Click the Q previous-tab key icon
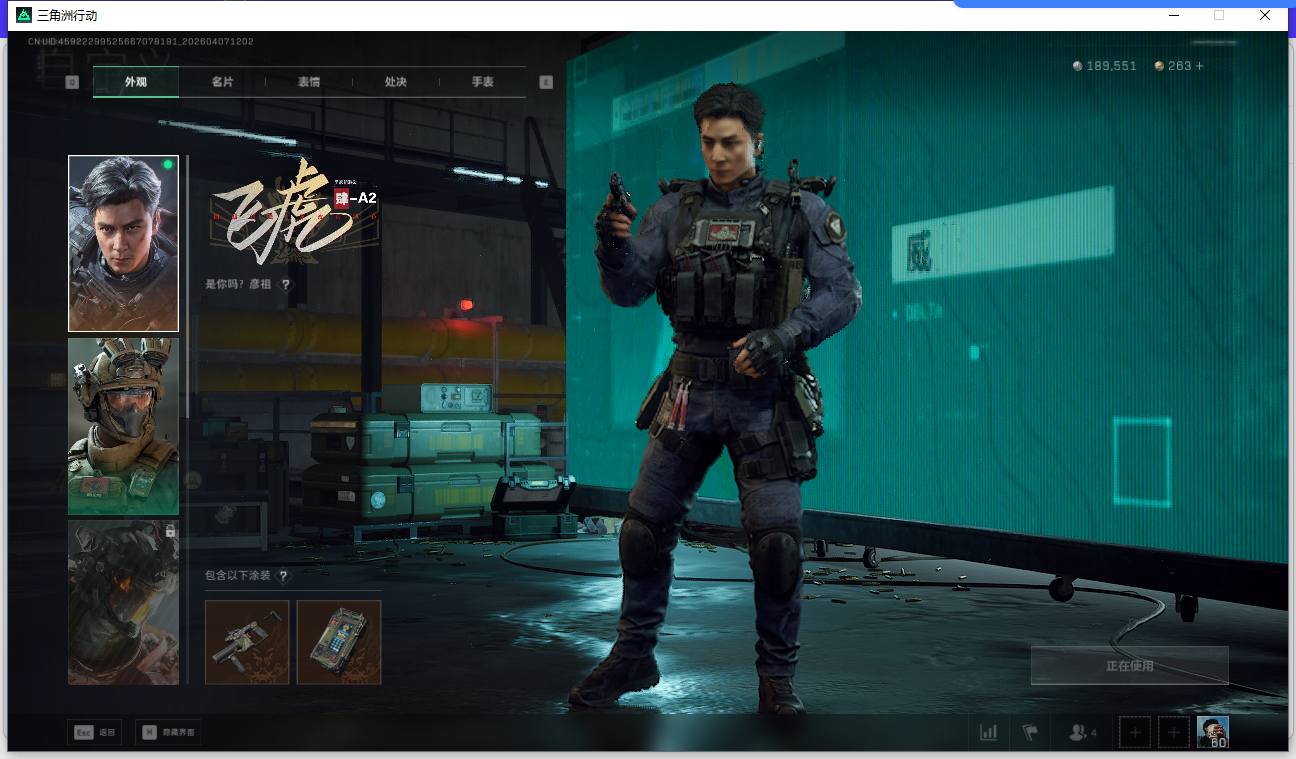The height and width of the screenshot is (759, 1296). pos(72,82)
